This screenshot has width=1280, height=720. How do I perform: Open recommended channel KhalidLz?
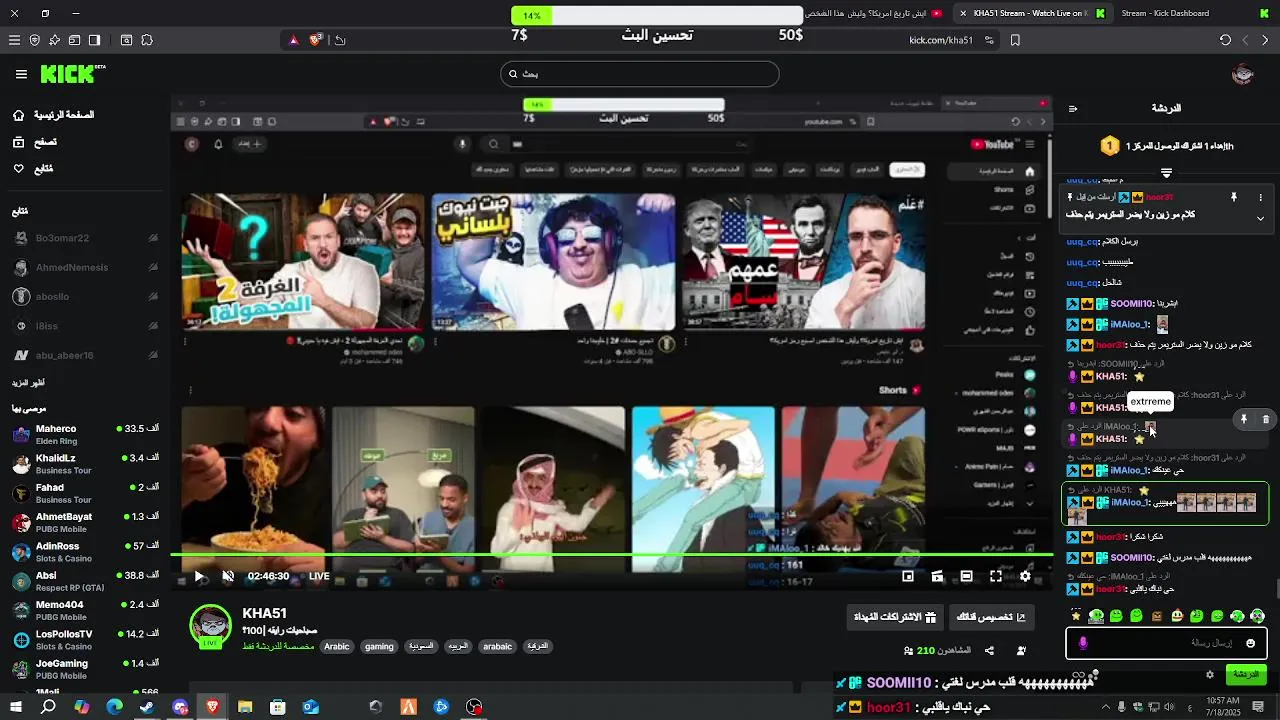tap(85, 463)
